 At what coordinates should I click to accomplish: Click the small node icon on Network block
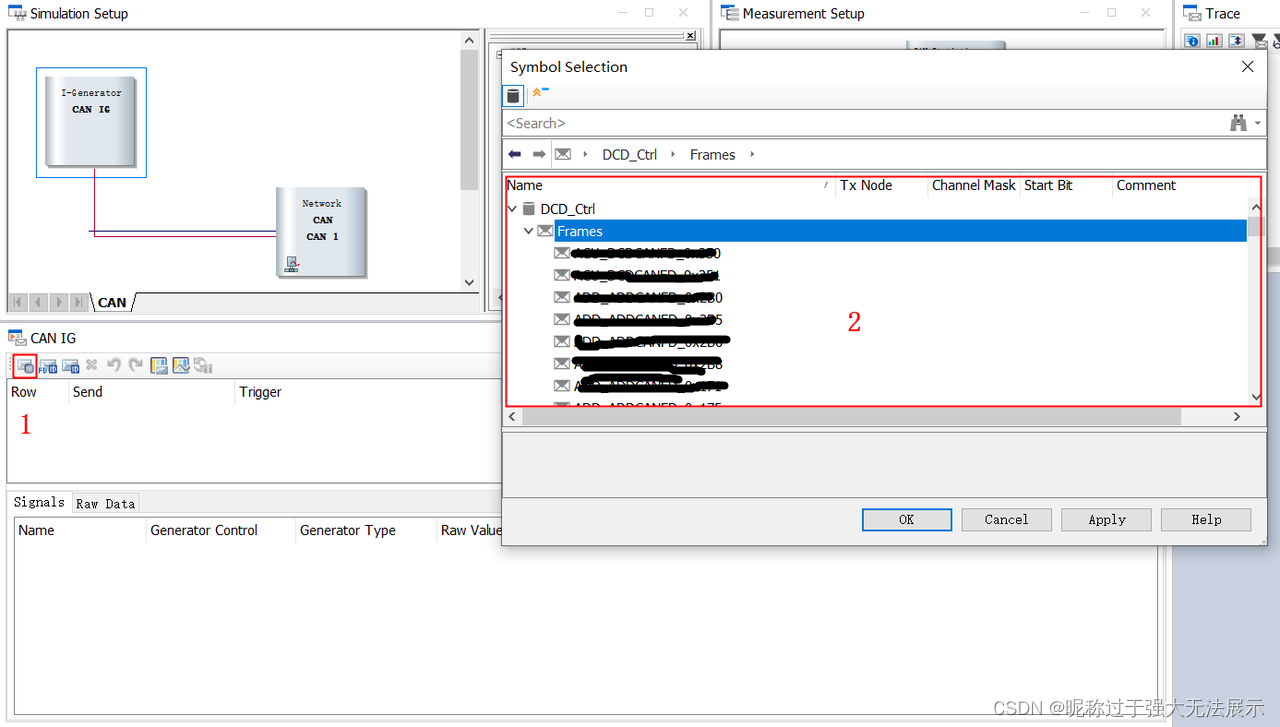tap(292, 264)
